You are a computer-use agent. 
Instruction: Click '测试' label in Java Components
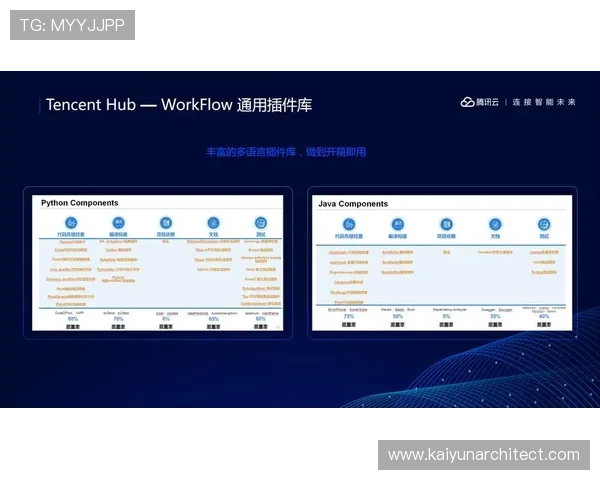pos(544,236)
